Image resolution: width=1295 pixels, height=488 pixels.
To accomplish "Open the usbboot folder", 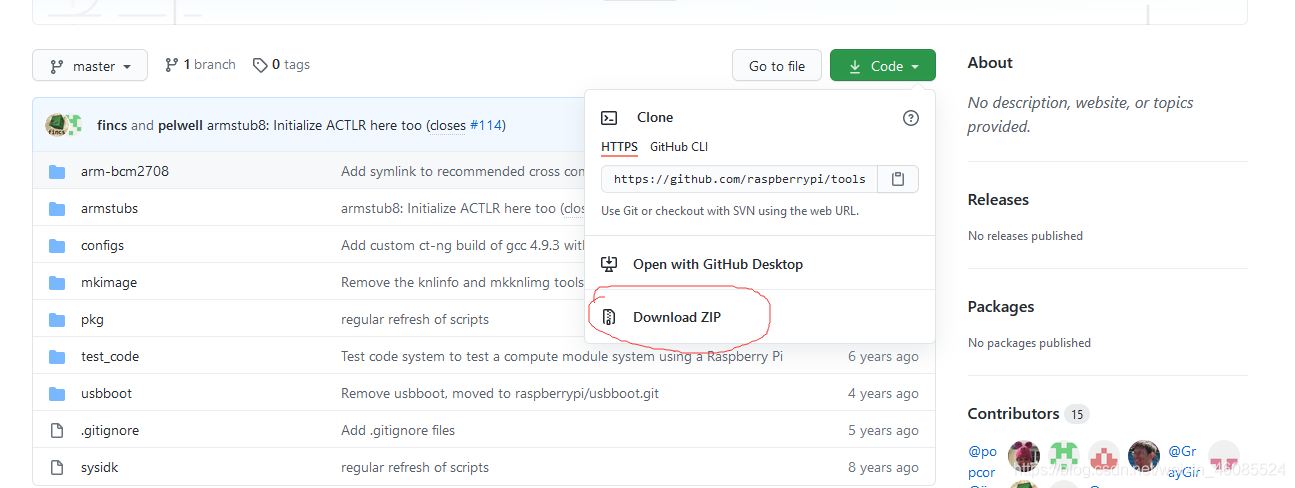I will (107, 393).
